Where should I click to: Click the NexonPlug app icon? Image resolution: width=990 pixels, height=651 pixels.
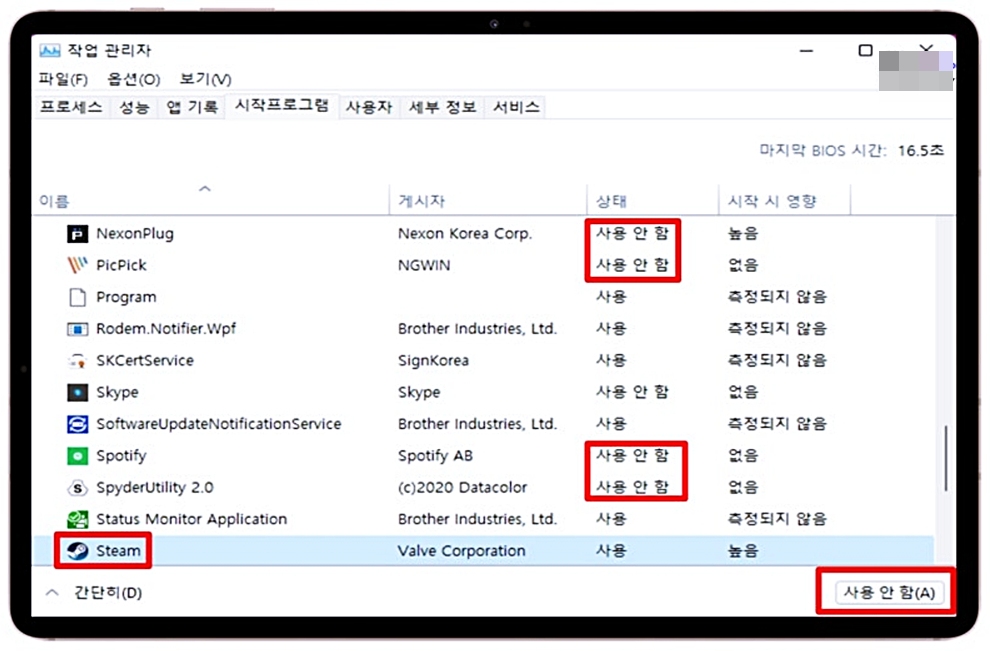(77, 234)
